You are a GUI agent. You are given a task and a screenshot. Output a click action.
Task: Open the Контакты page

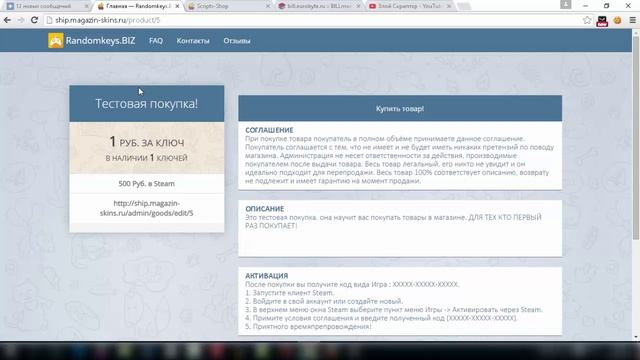[193, 41]
